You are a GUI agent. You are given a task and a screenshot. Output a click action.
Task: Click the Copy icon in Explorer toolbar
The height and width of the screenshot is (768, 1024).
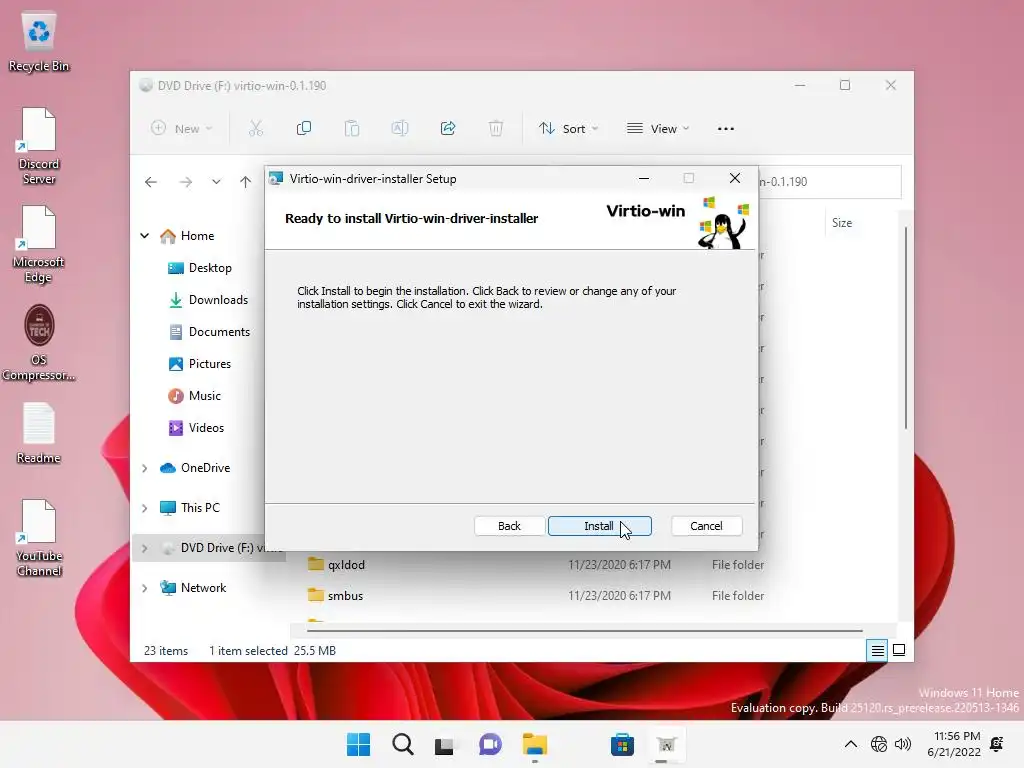coord(304,129)
